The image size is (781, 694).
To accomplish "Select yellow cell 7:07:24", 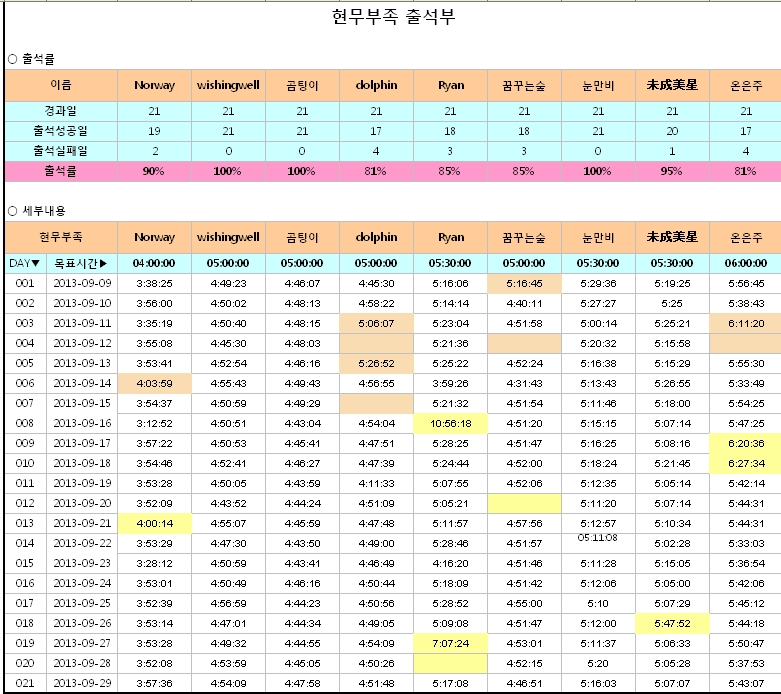I will pos(450,643).
